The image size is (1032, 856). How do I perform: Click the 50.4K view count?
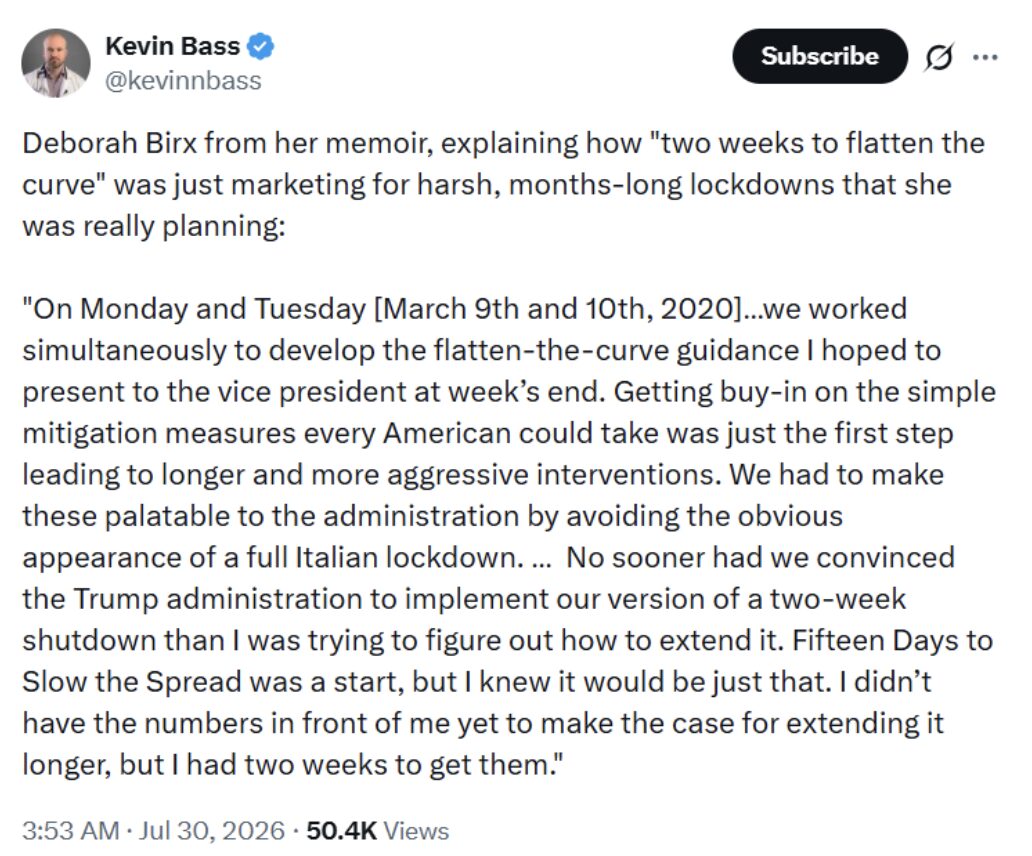(342, 830)
